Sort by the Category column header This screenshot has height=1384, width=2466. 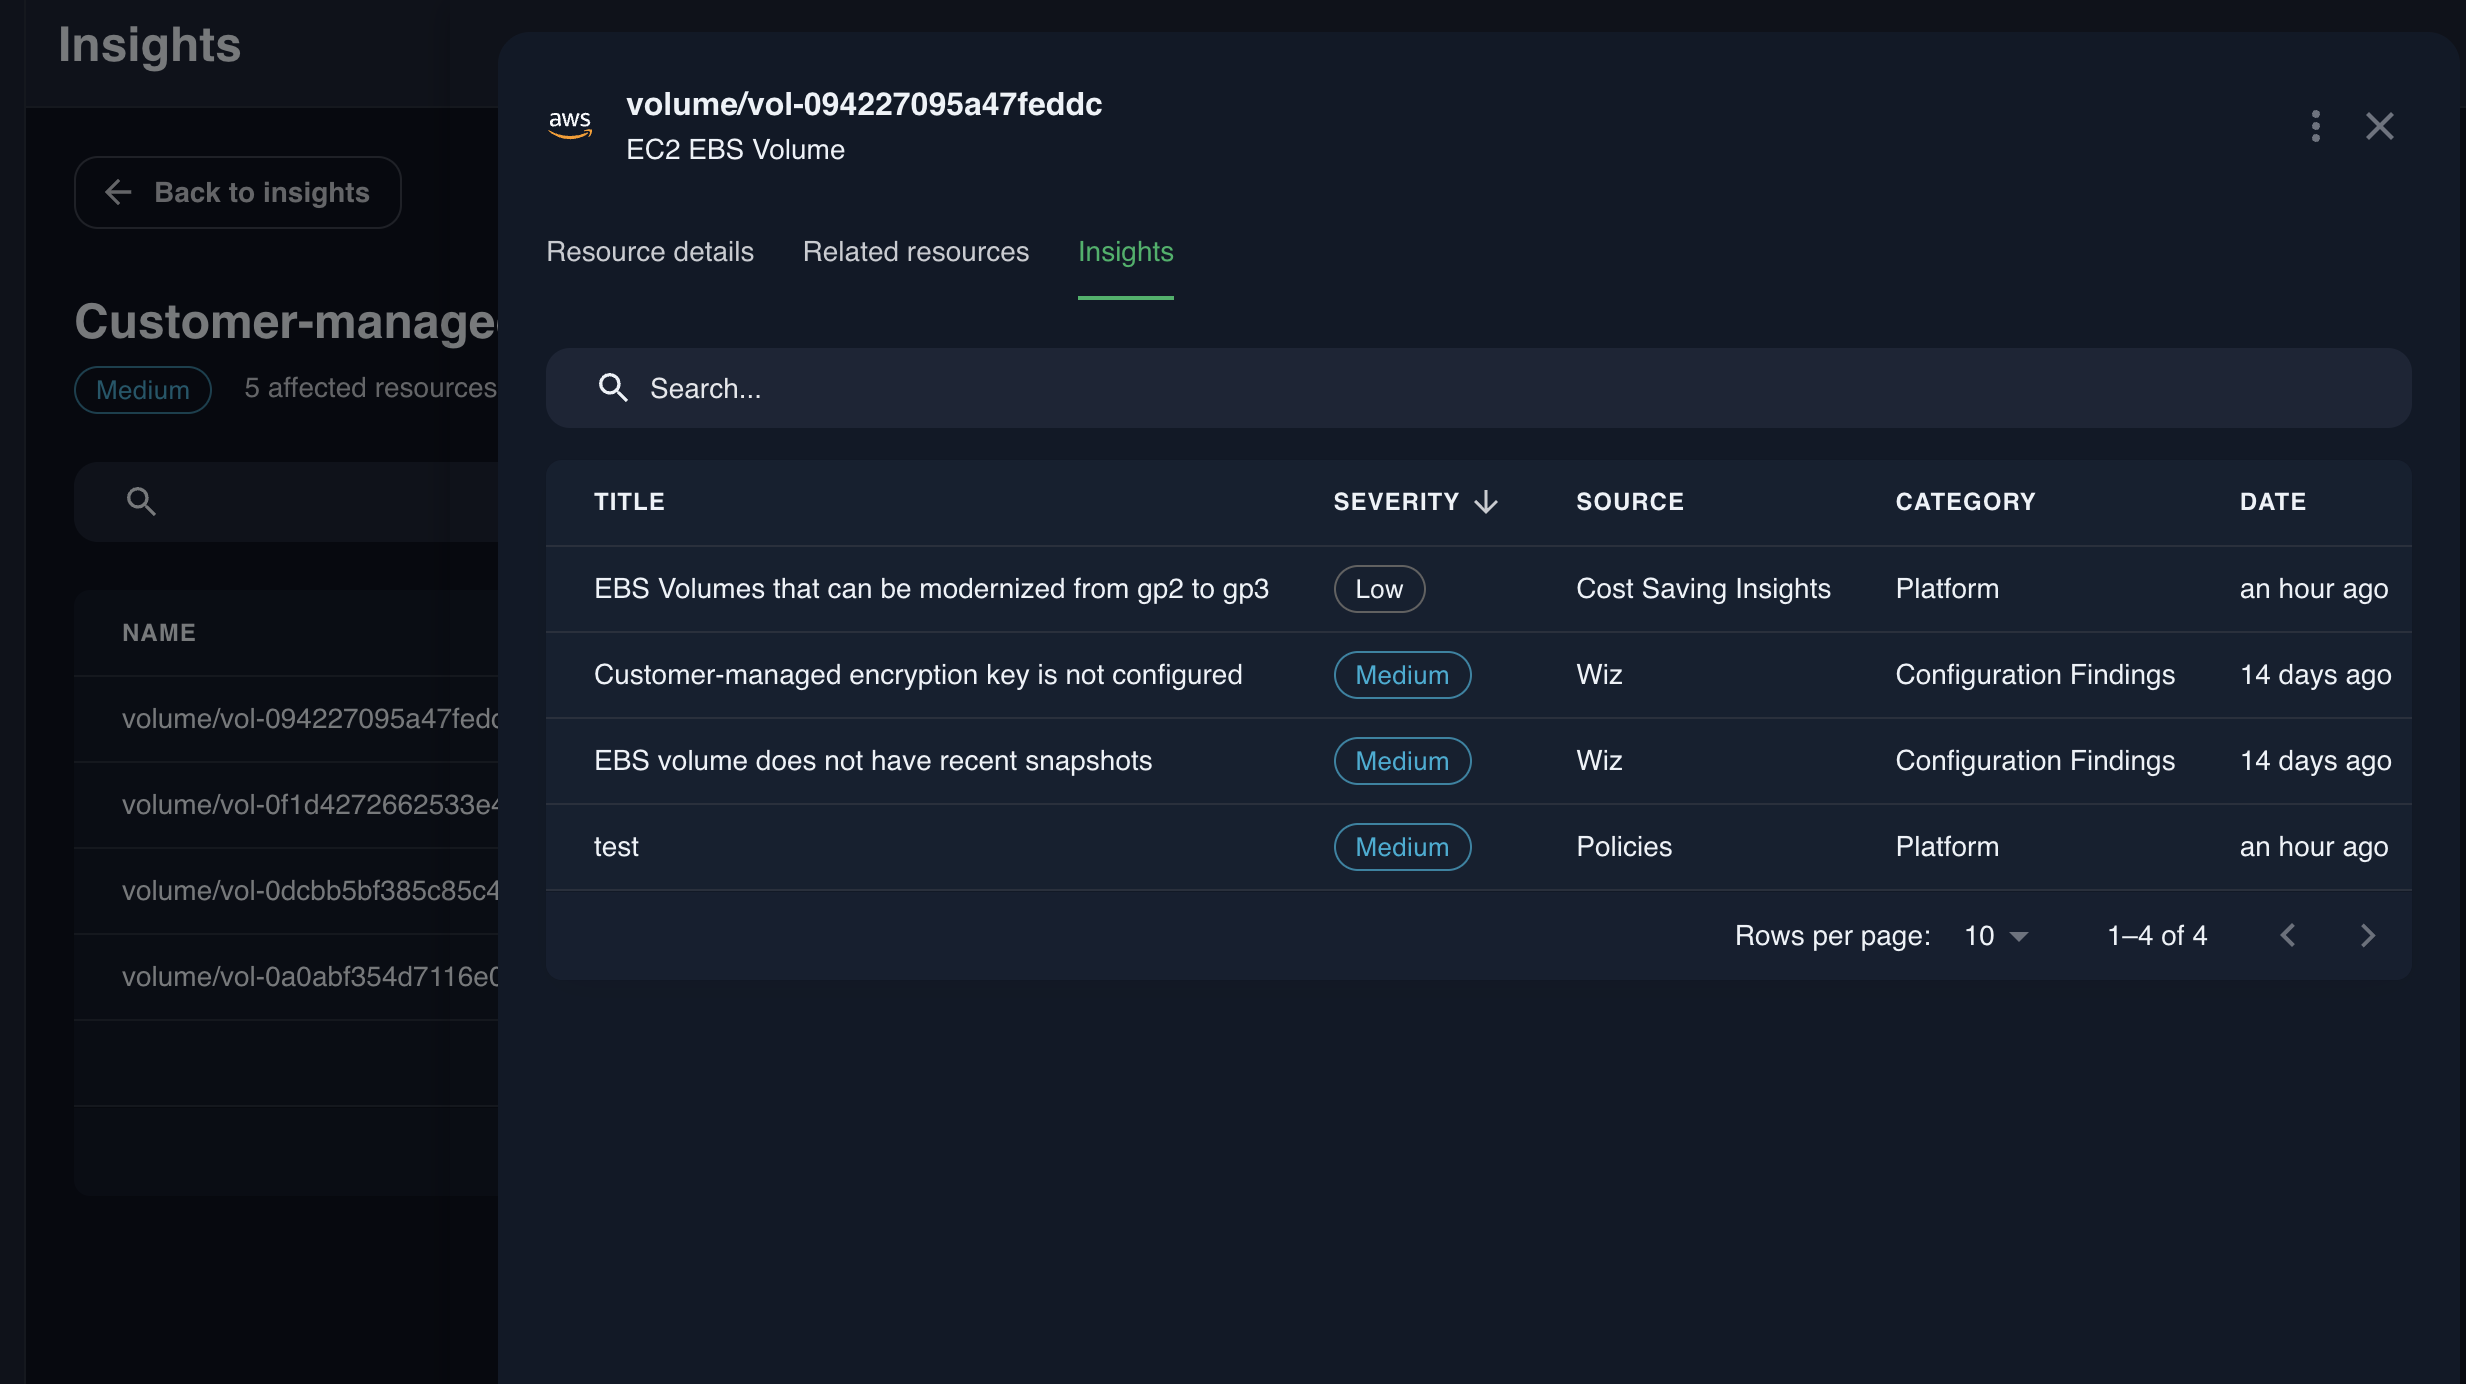[1965, 502]
